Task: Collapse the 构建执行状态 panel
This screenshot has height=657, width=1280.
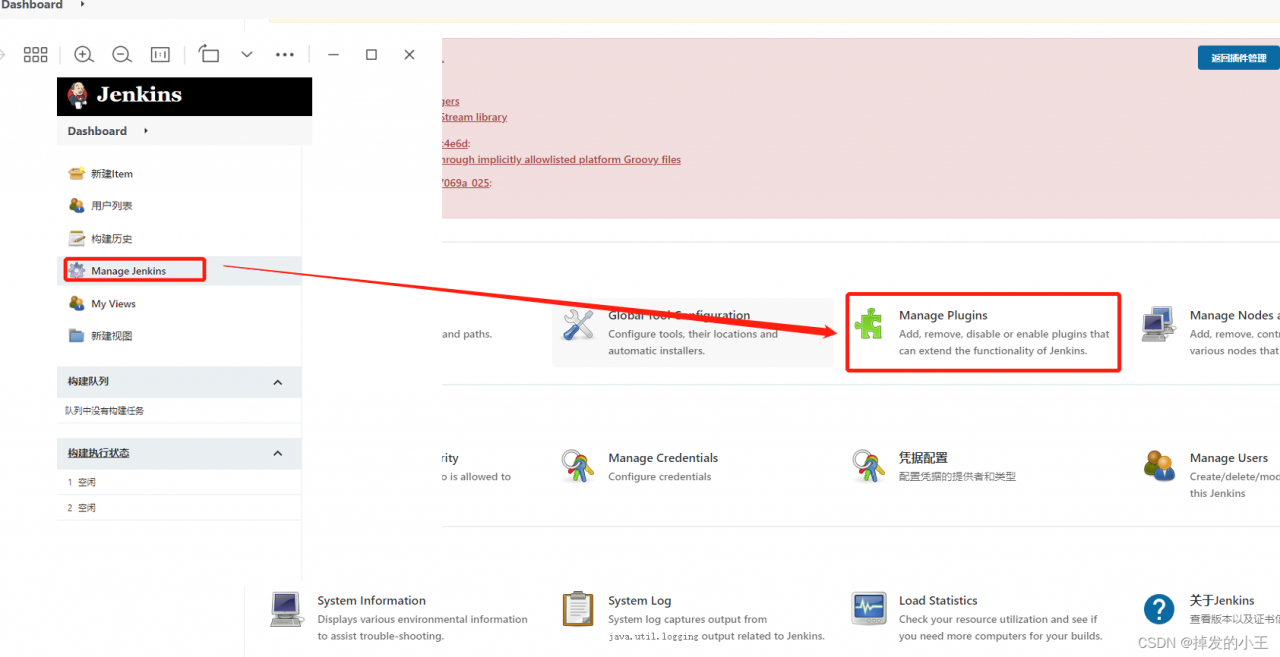Action: pos(278,453)
